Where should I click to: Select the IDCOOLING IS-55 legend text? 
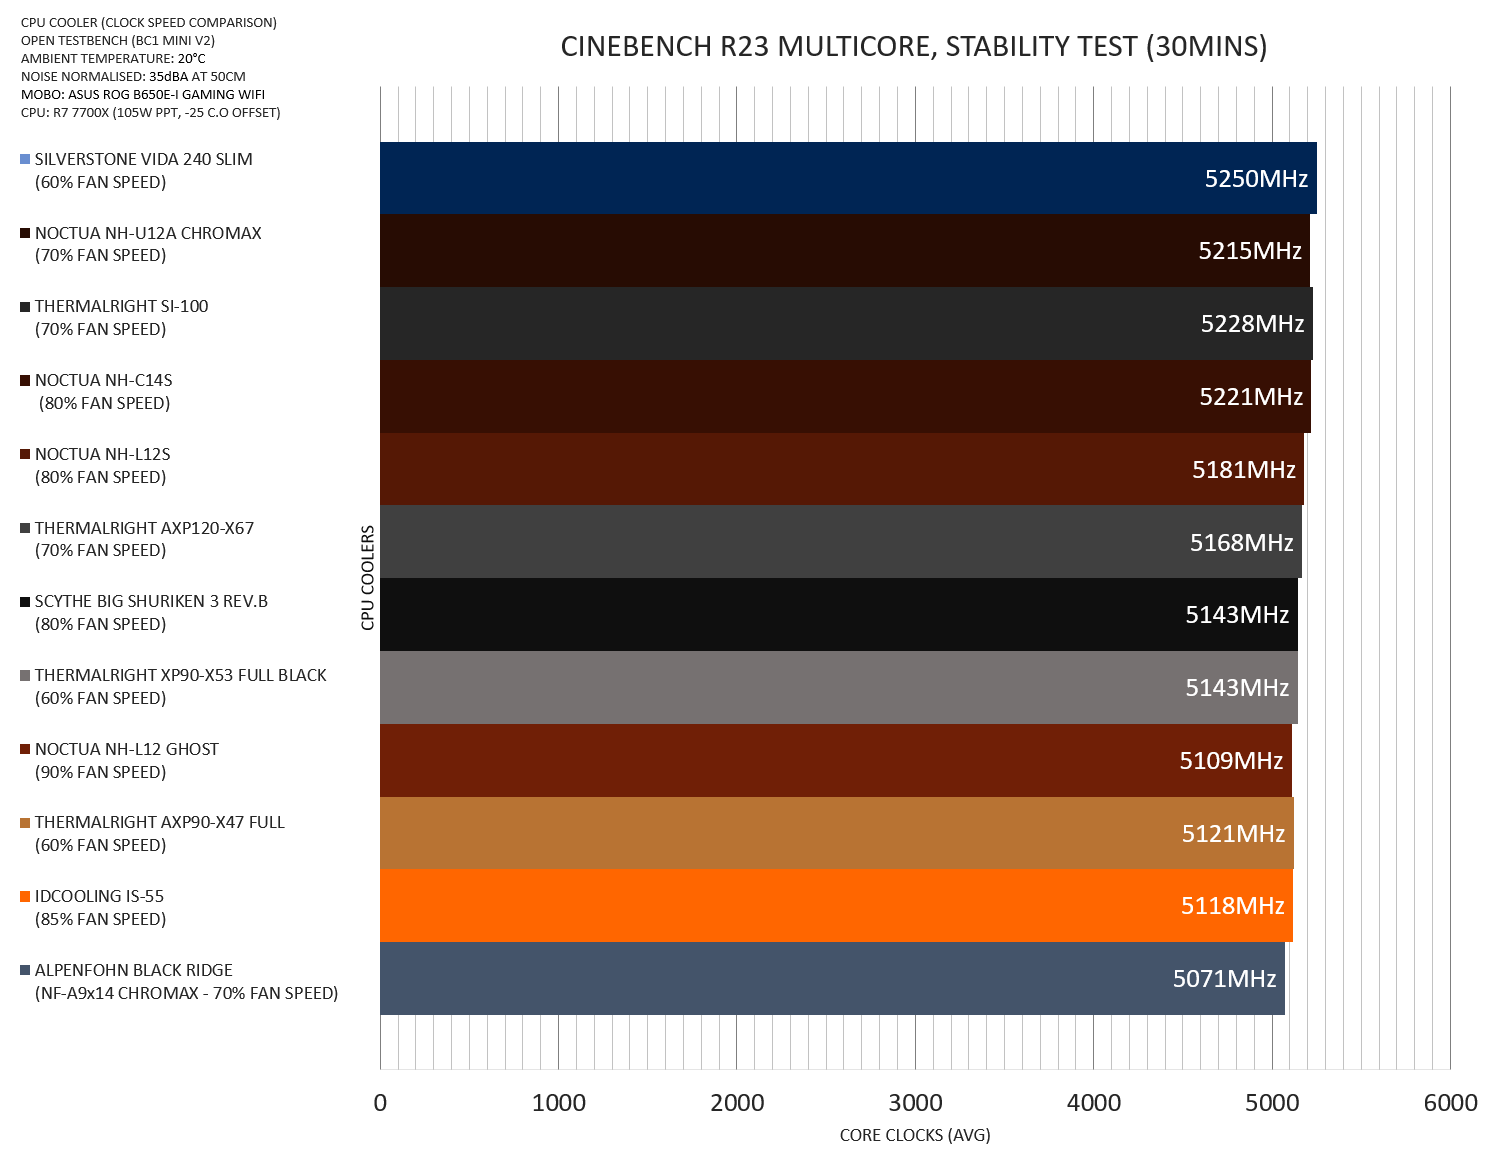click(x=99, y=896)
